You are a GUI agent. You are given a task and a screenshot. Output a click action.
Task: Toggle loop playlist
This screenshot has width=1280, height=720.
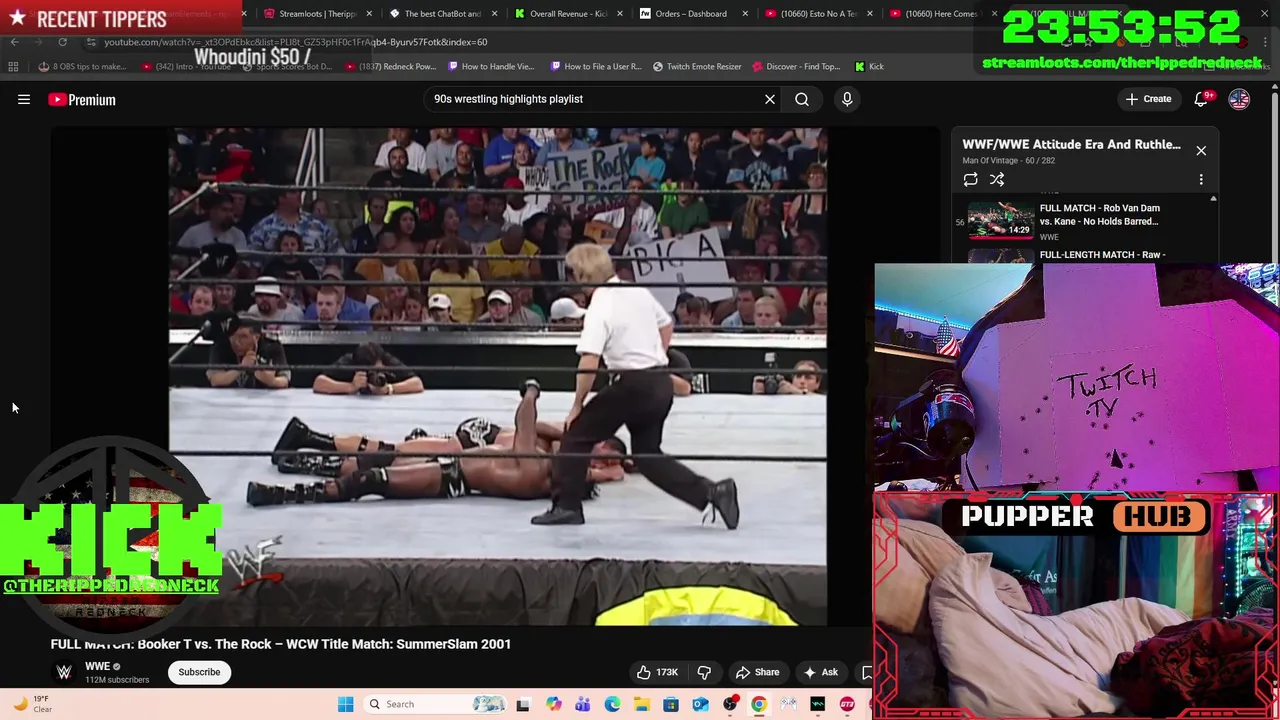click(x=970, y=180)
